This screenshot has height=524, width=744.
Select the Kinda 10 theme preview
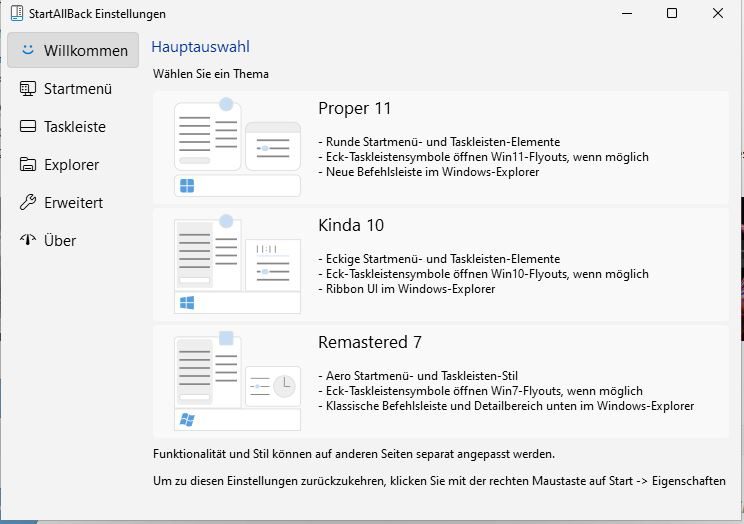click(x=237, y=264)
